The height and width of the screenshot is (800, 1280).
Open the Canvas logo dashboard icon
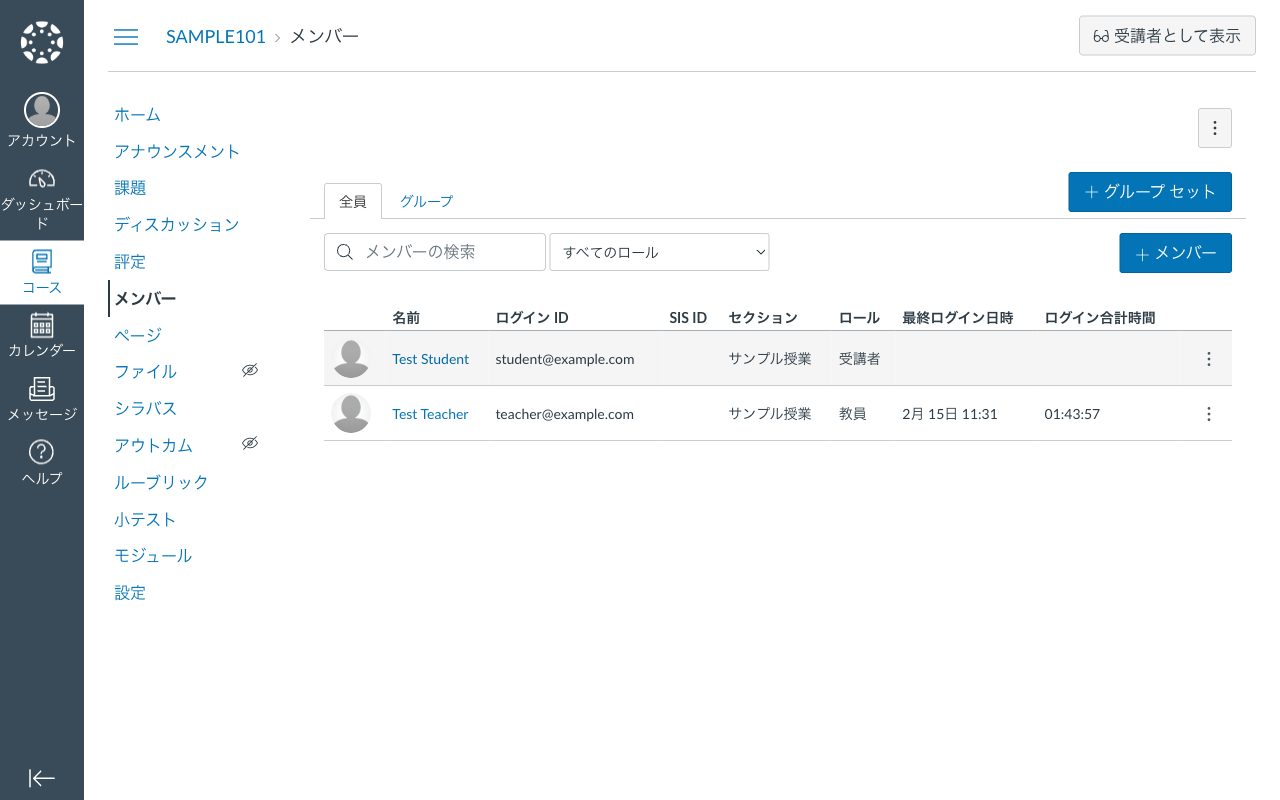pos(41,40)
